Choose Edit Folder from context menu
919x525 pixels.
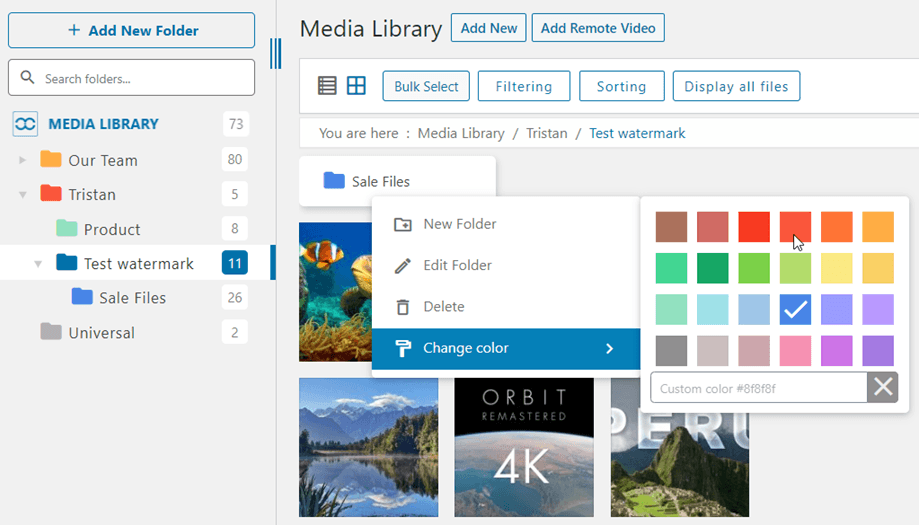tap(457, 266)
